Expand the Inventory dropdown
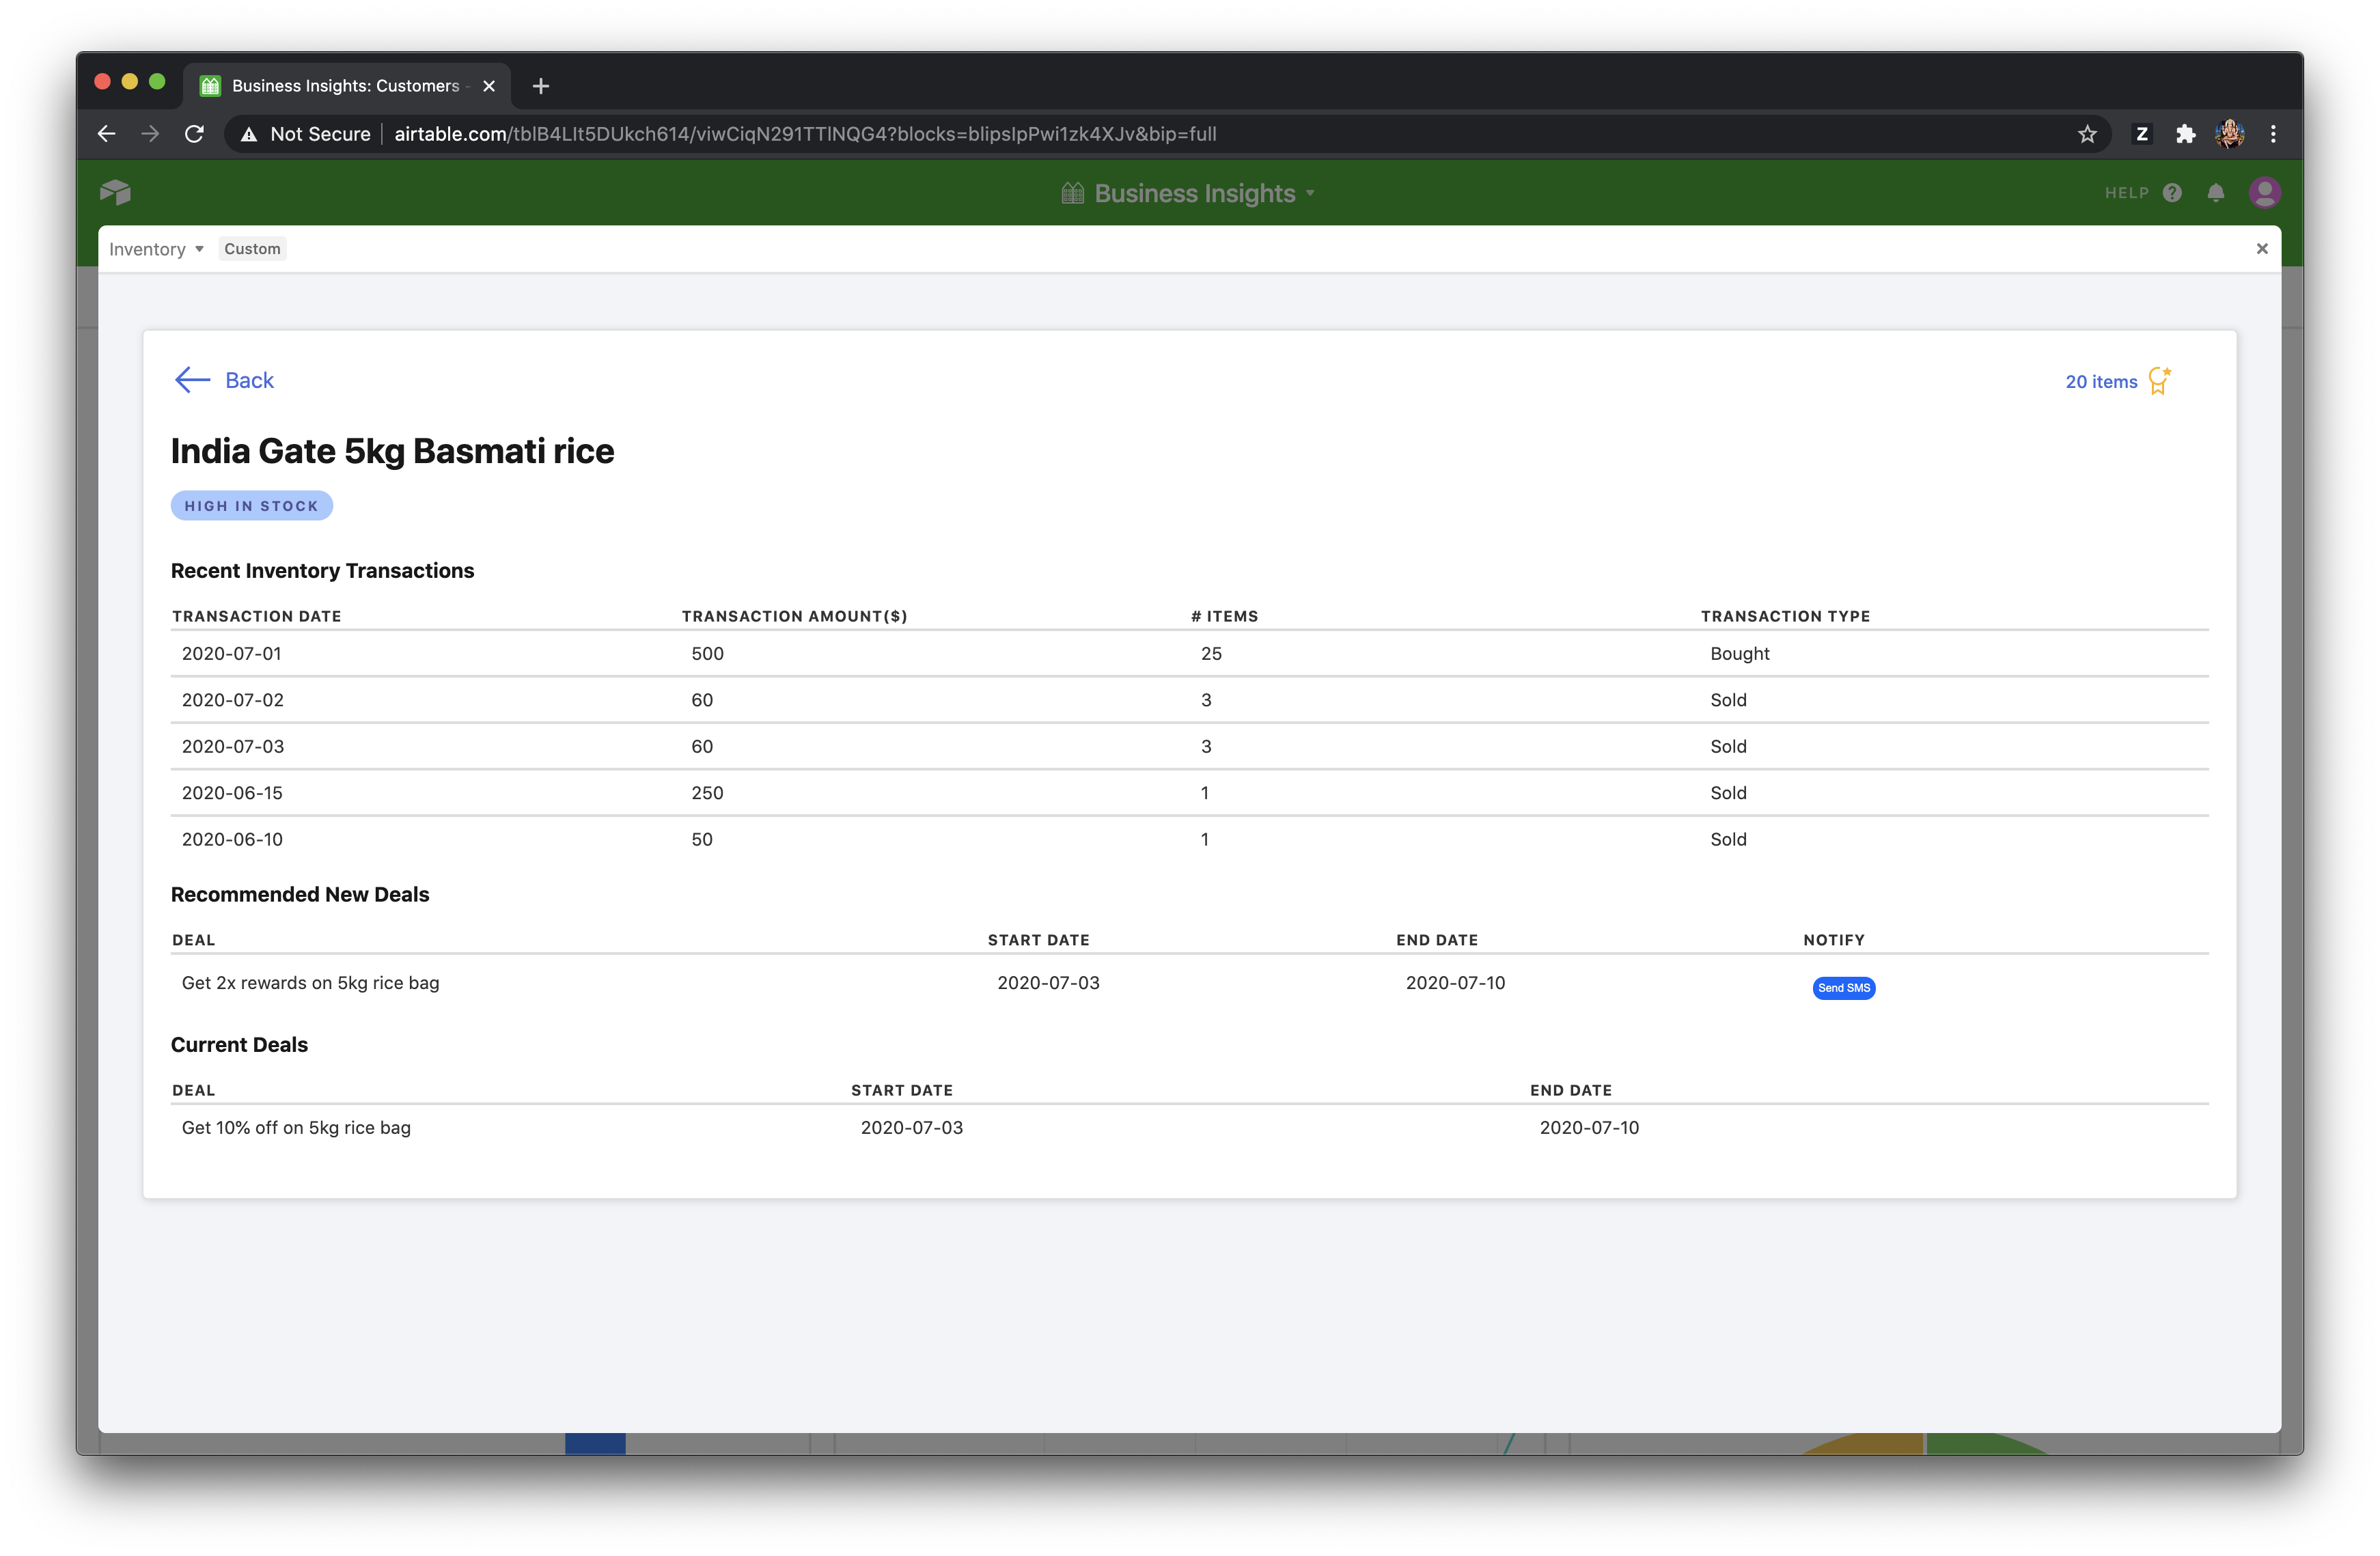This screenshot has height=1556, width=2380. pos(156,249)
